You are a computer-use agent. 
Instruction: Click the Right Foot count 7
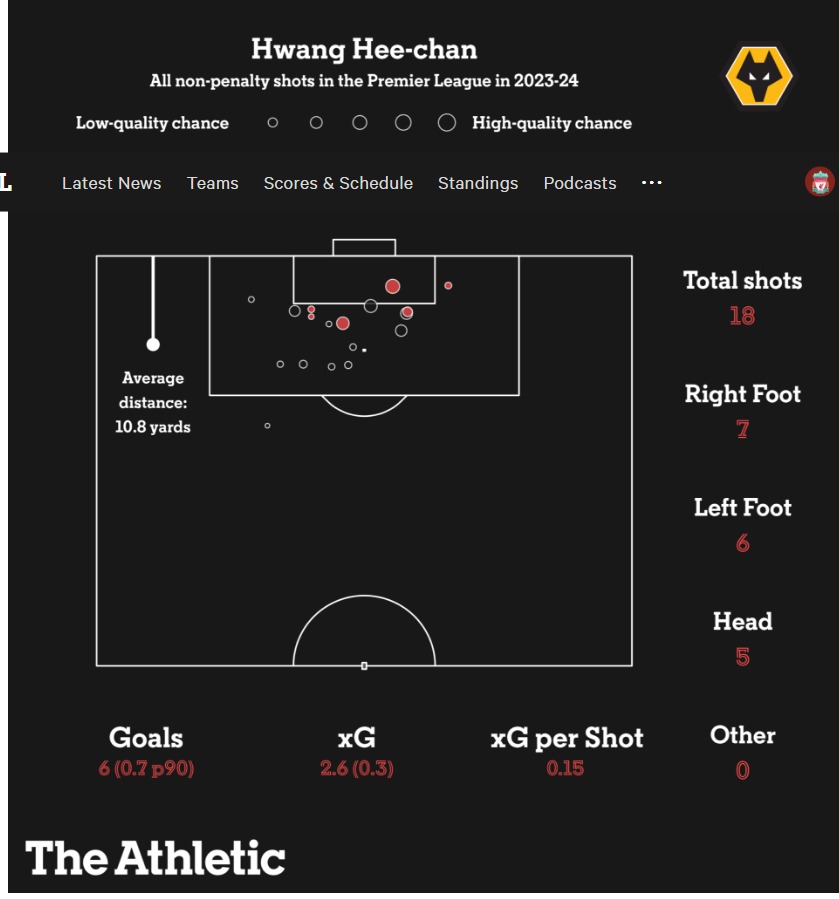743,429
